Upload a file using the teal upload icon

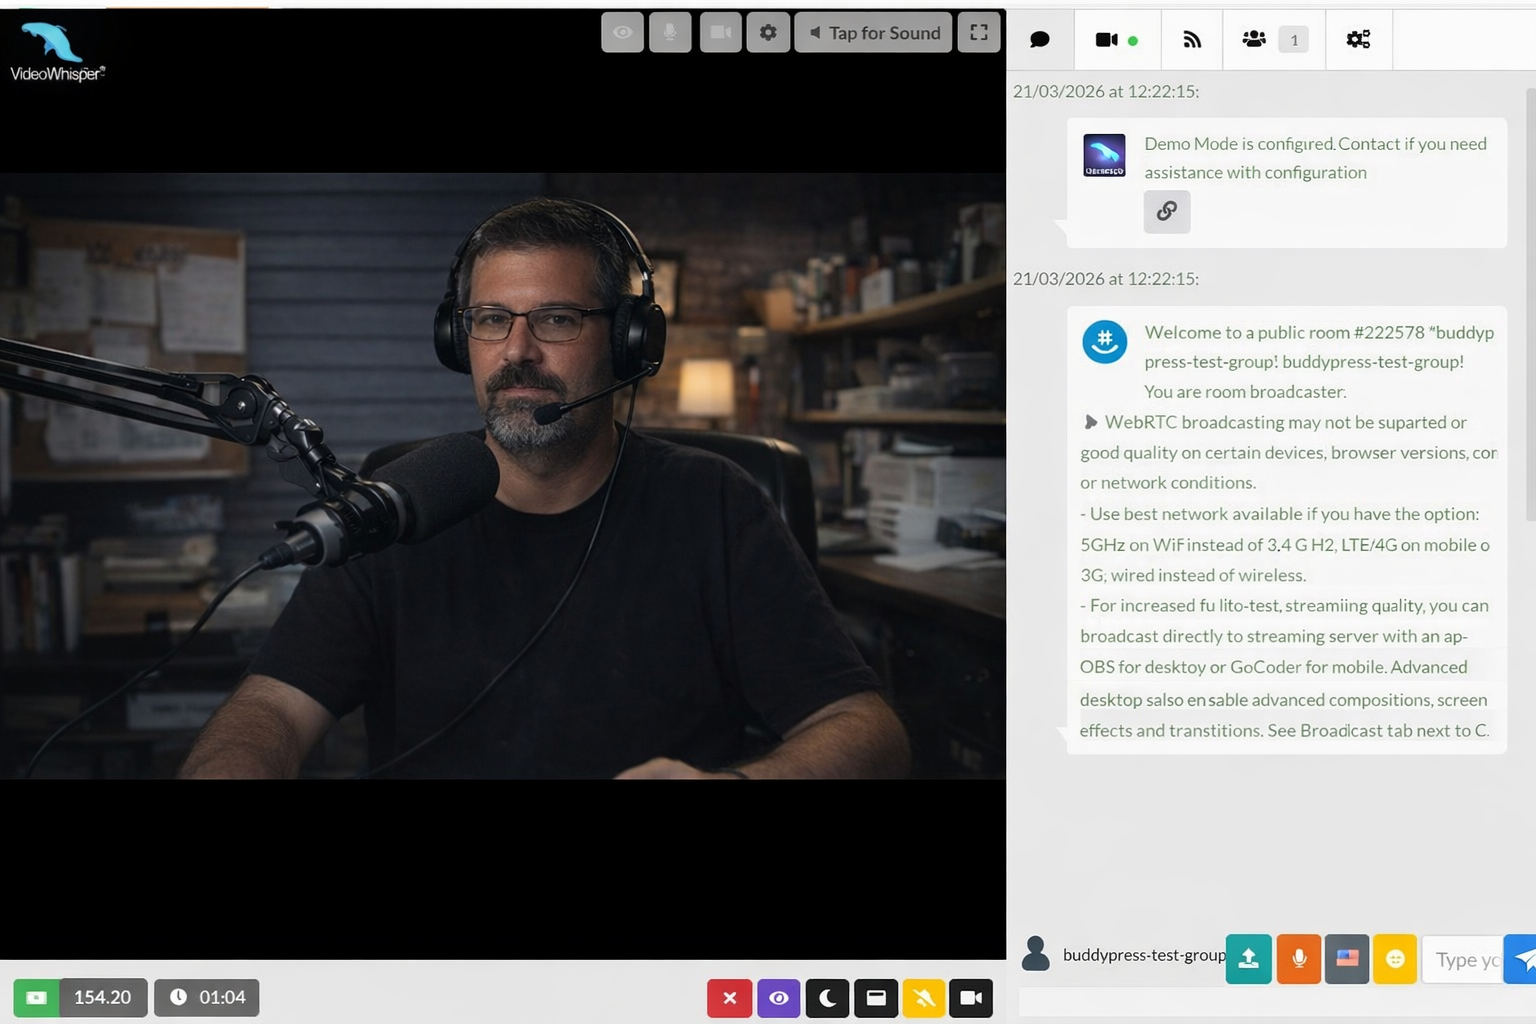(x=1248, y=959)
